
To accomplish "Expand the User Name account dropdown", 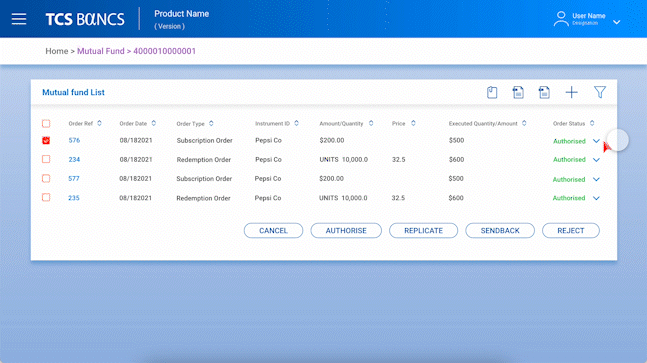I will pyautogui.click(x=616, y=22).
